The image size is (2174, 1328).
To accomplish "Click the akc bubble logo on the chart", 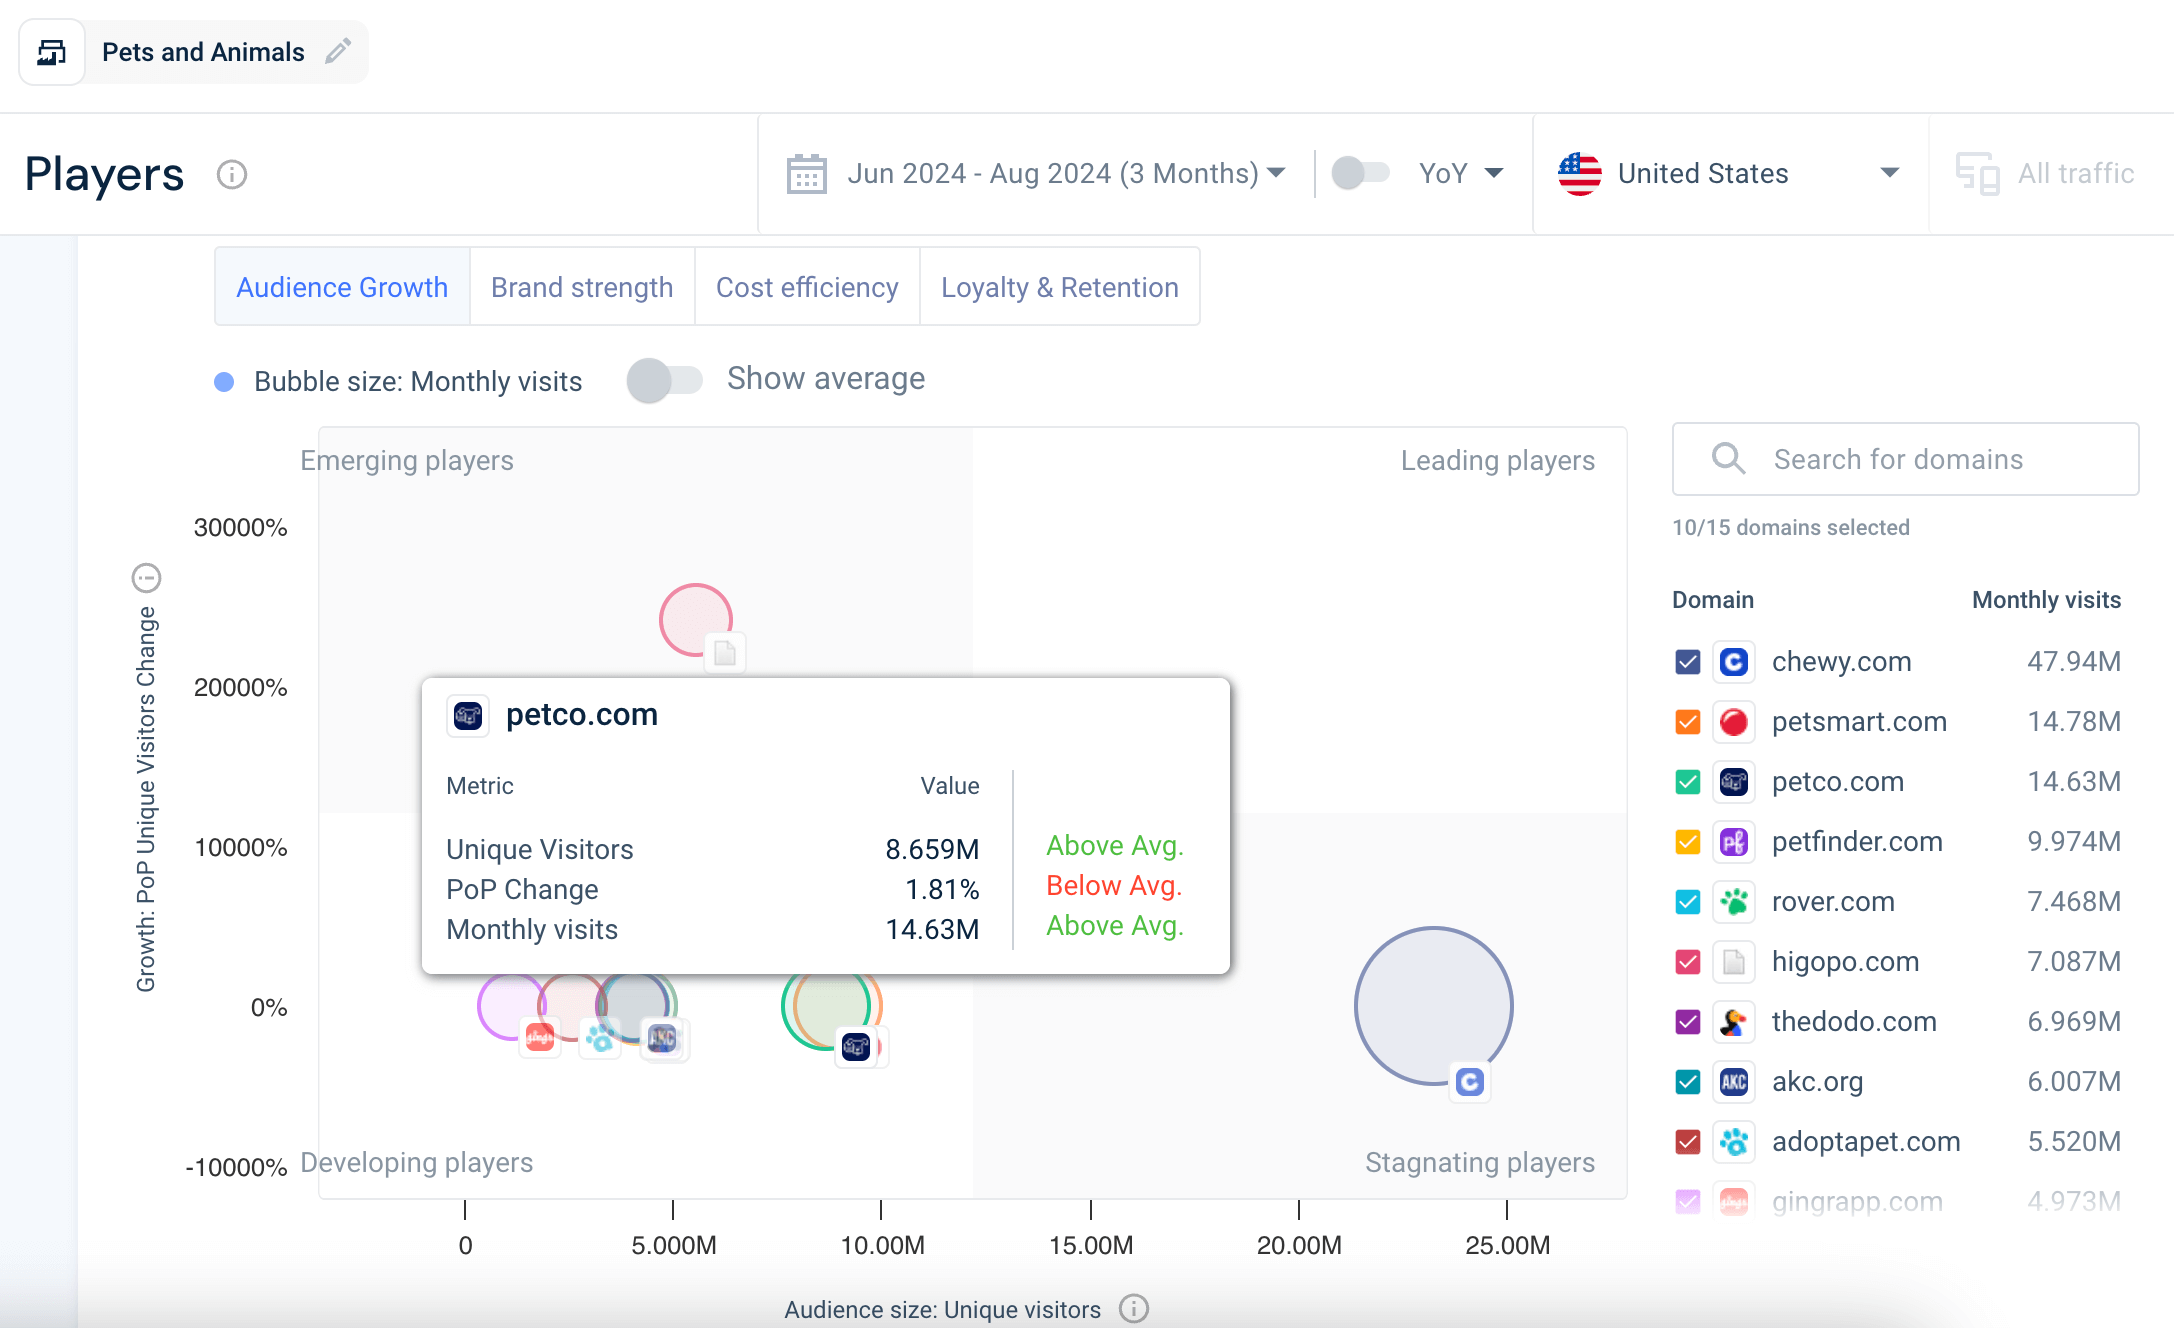I will 663,1039.
